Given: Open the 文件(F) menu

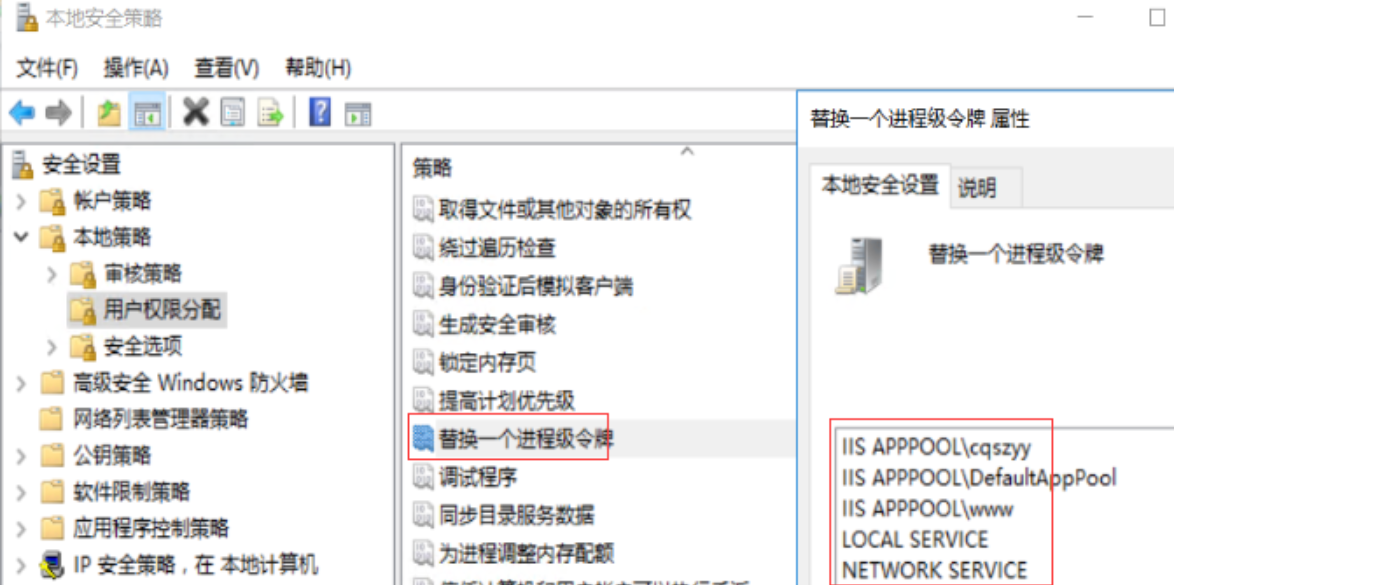Looking at the screenshot, I should click(47, 68).
